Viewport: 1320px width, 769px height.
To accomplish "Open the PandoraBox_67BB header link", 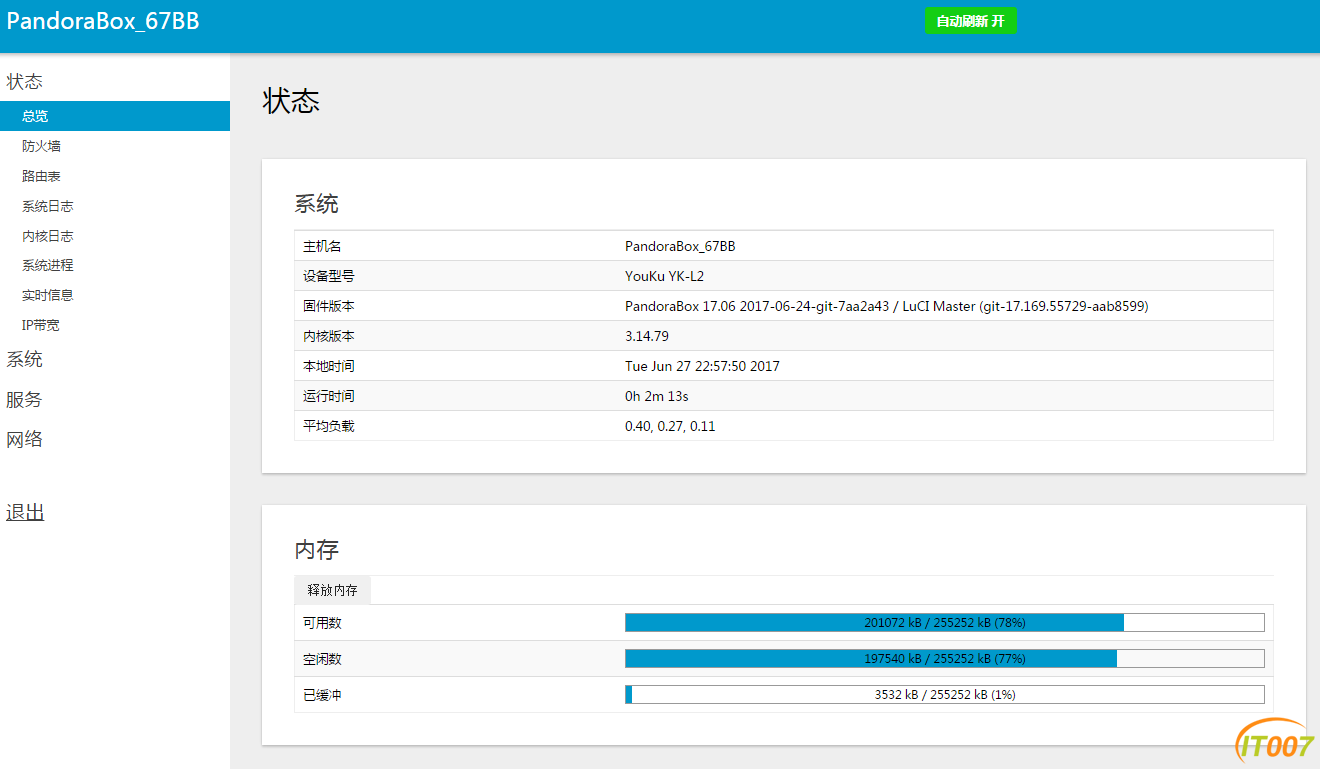I will 103,21.
